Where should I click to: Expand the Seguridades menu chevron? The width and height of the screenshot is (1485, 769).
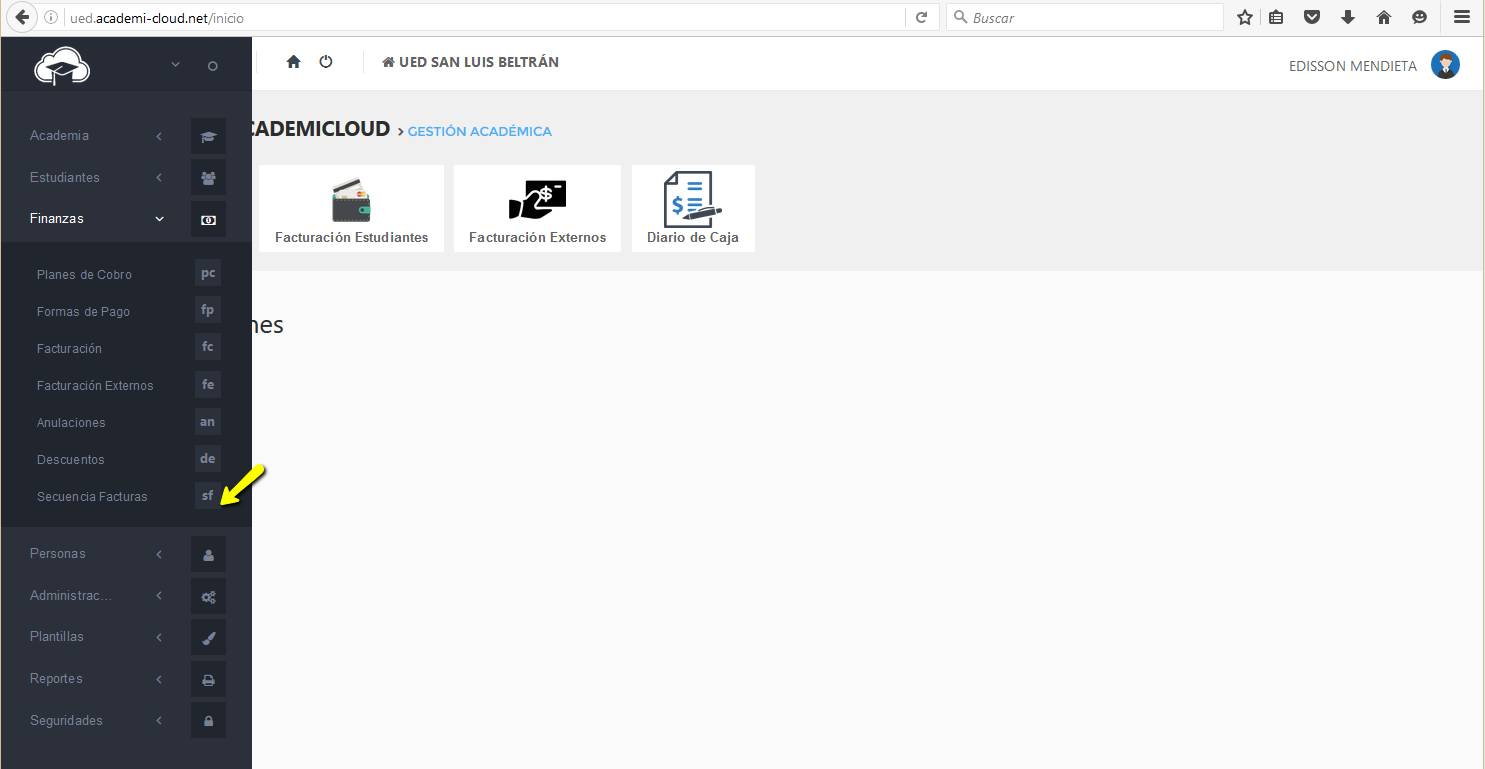coord(159,721)
